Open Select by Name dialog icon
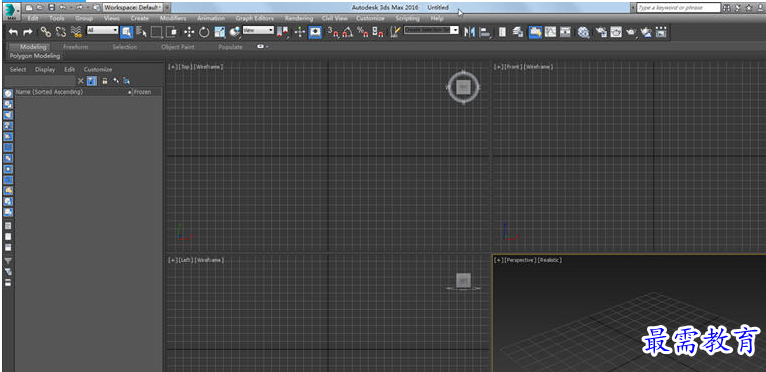The image size is (766, 372). point(142,32)
